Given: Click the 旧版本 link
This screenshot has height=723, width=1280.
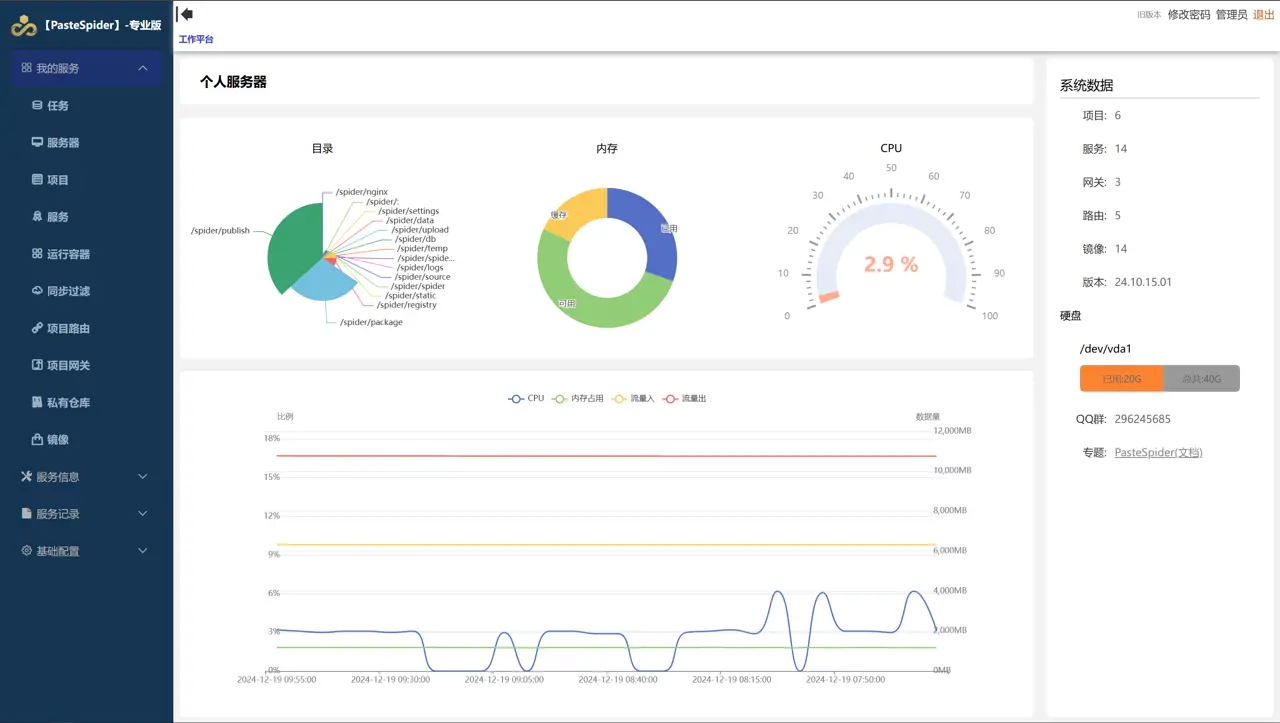Looking at the screenshot, I should pos(1149,15).
